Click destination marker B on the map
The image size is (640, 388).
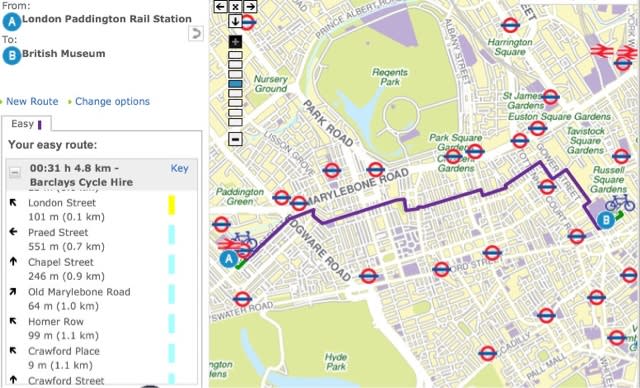(606, 220)
